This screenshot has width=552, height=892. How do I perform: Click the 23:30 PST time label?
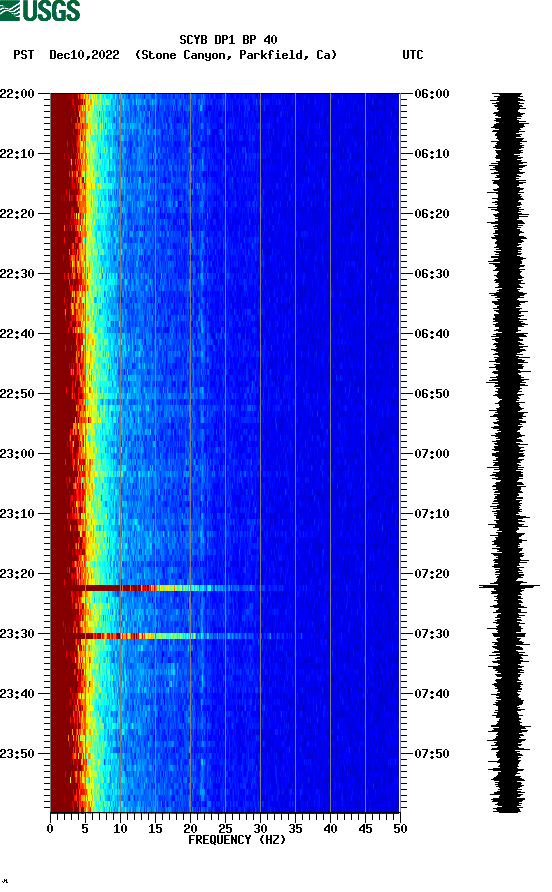[x=17, y=634]
